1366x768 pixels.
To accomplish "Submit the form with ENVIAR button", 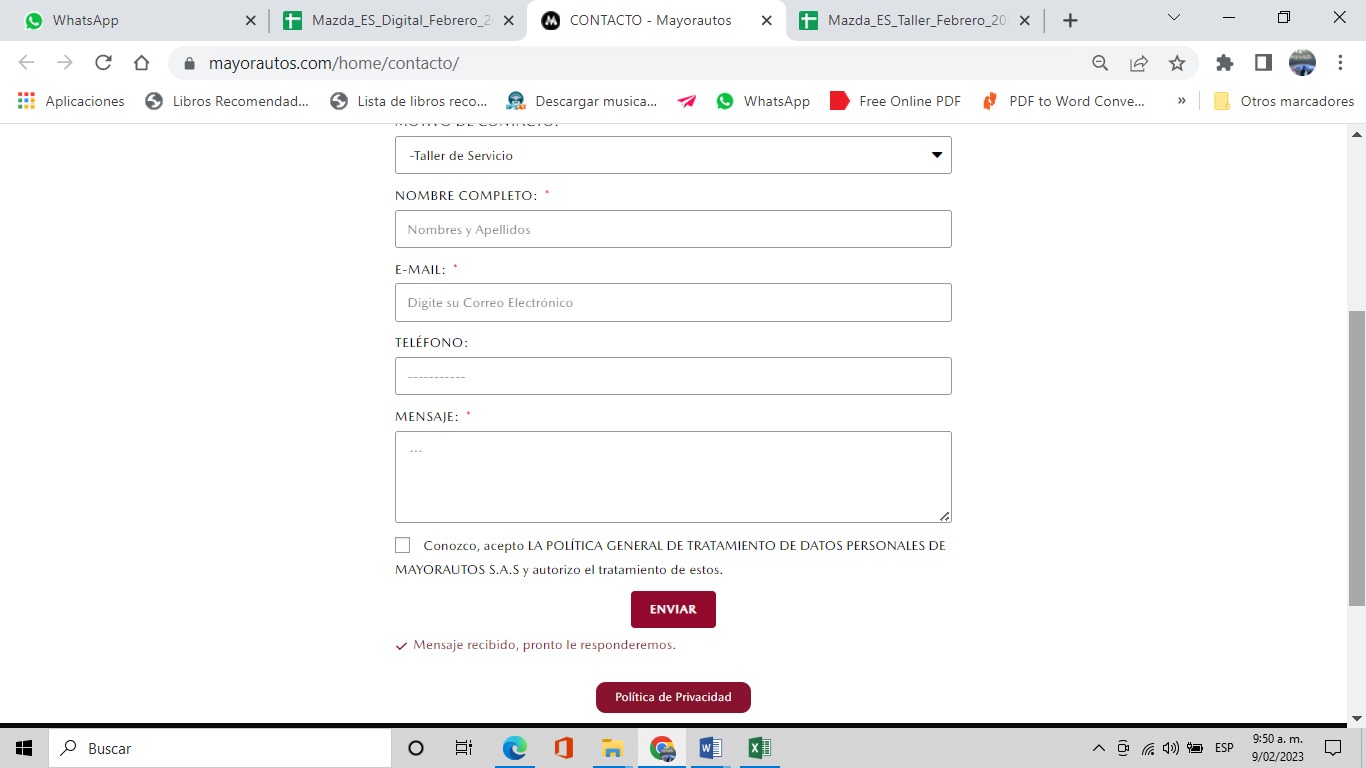I will (673, 609).
